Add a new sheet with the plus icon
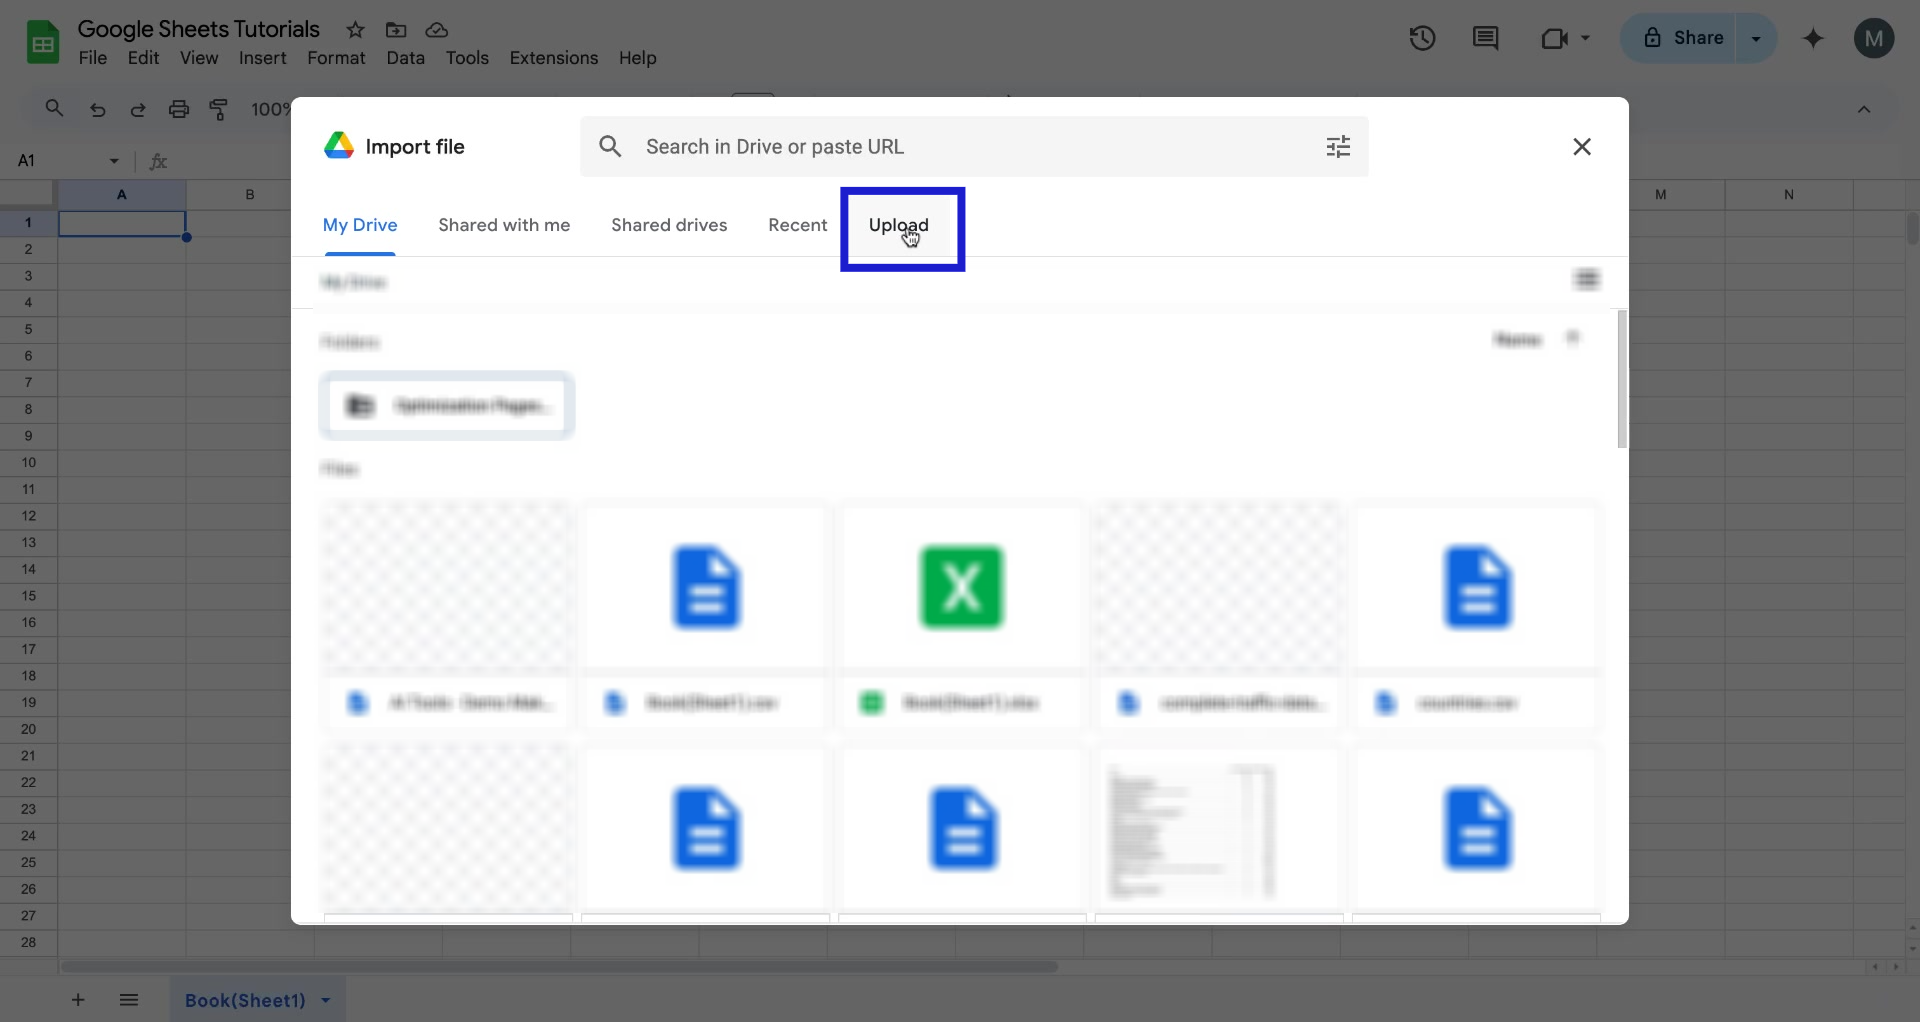This screenshot has height=1022, width=1920. (78, 1000)
